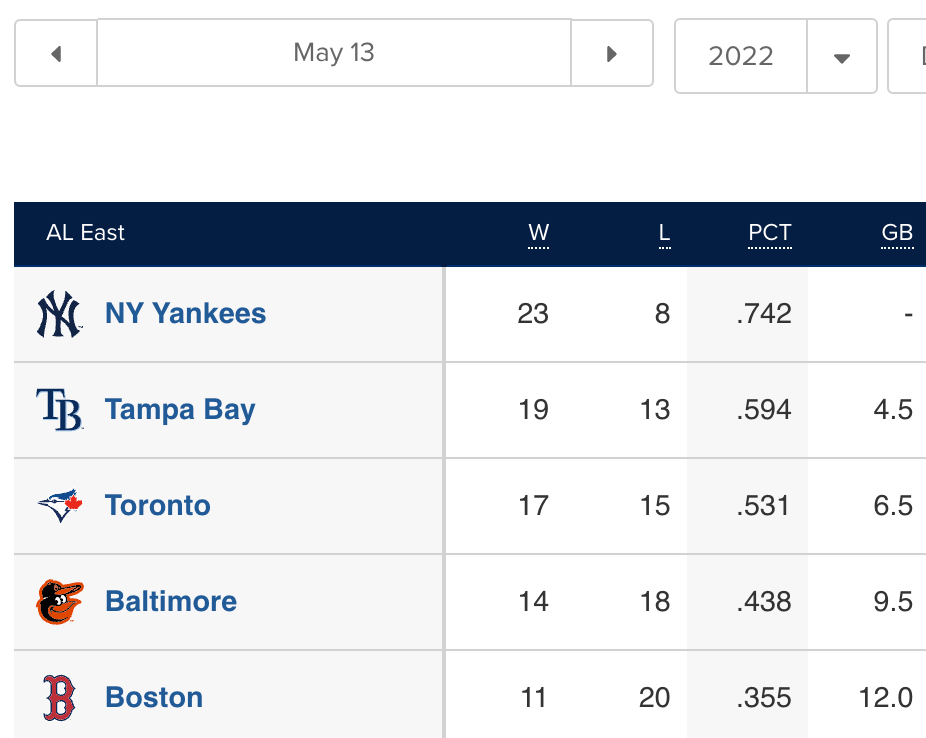Click the PCT column header
926x738 pixels.
769,233
